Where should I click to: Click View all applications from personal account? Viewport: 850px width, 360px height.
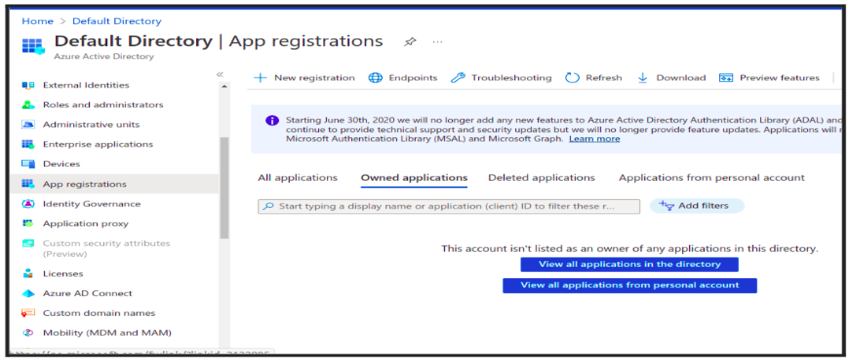click(629, 285)
